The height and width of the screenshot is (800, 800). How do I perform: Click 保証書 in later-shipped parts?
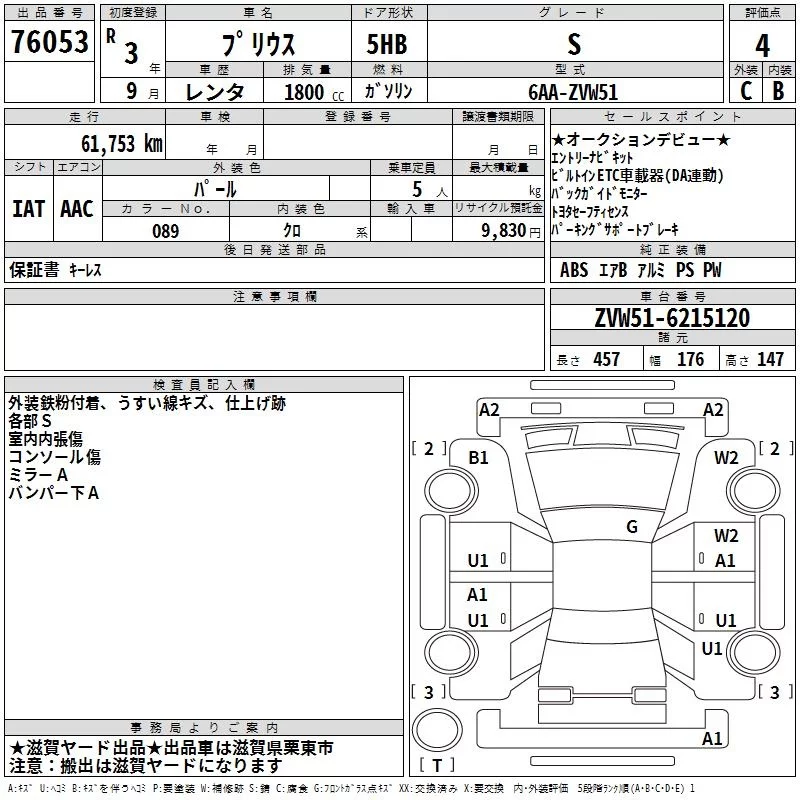pos(34,269)
